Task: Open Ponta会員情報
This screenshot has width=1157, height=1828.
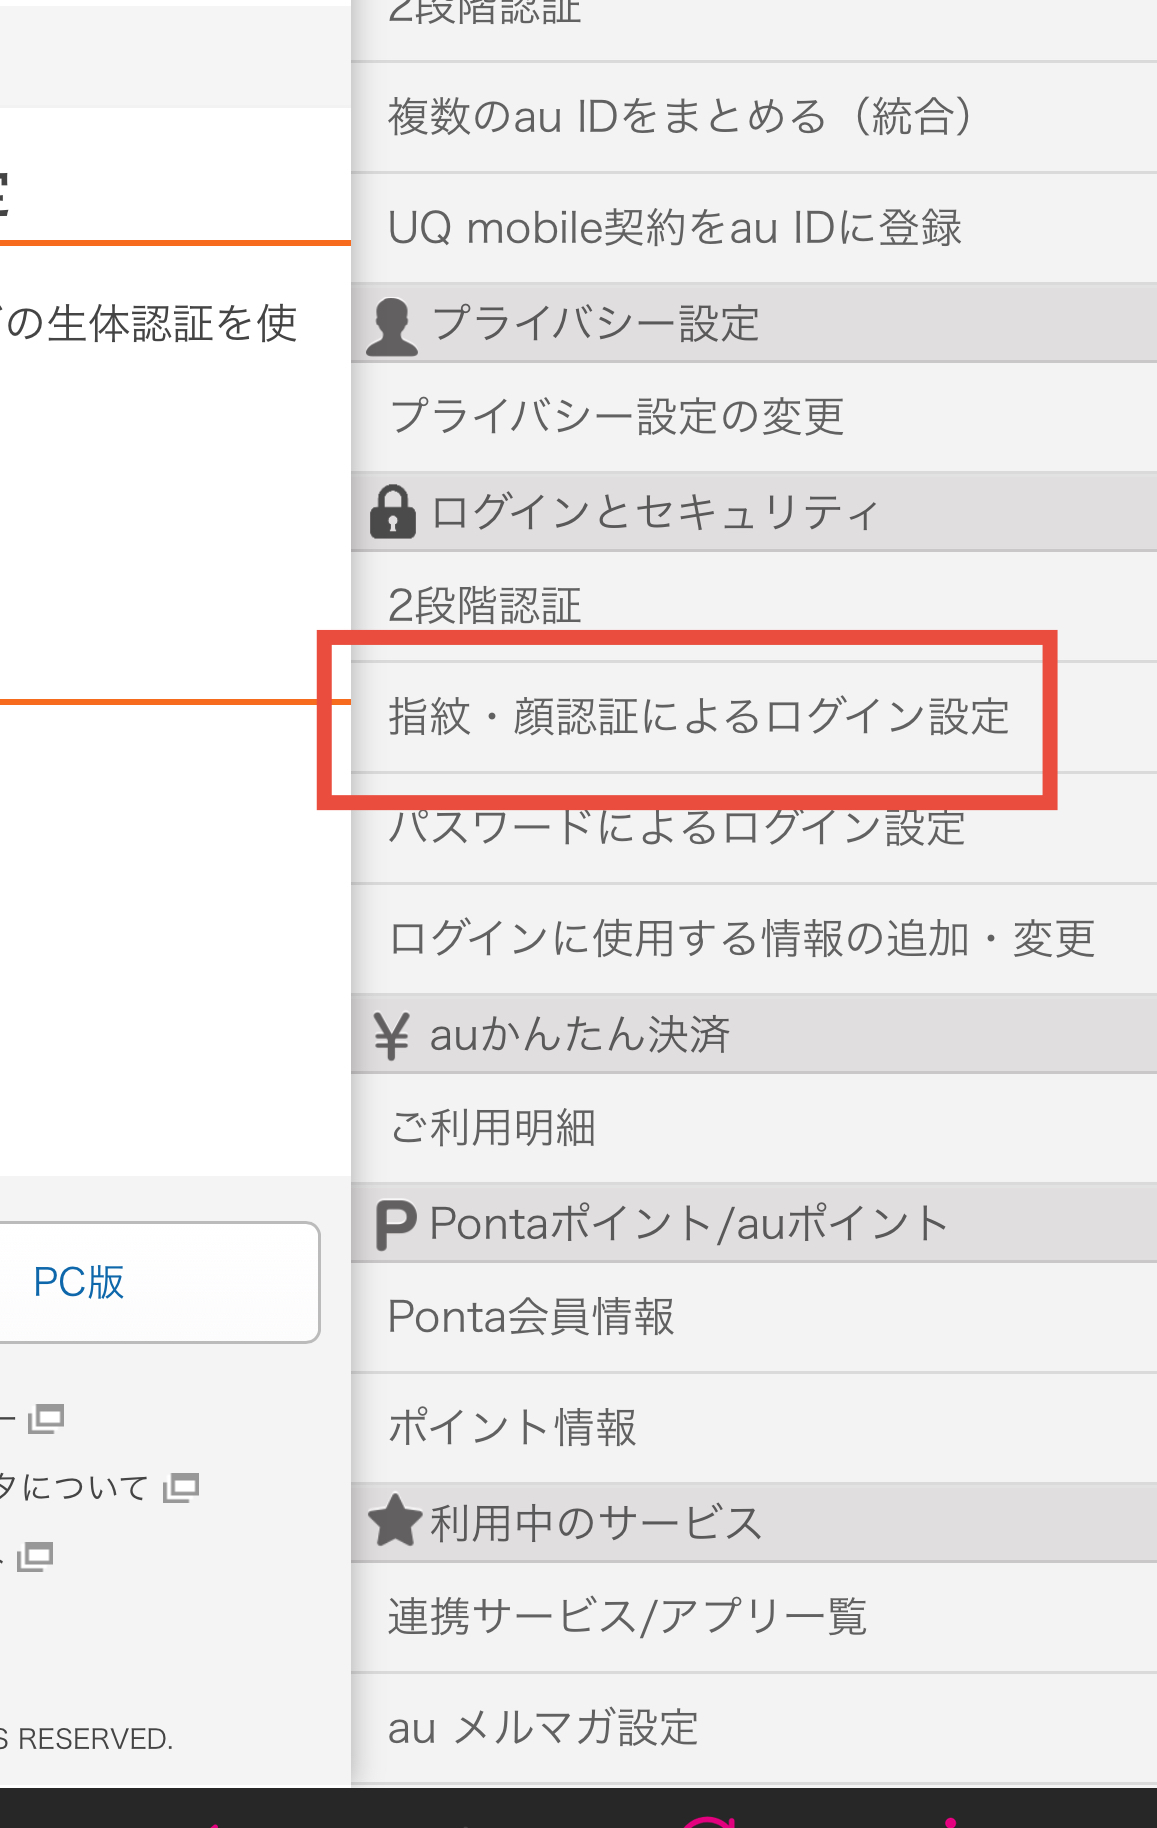Action: click(x=530, y=1317)
